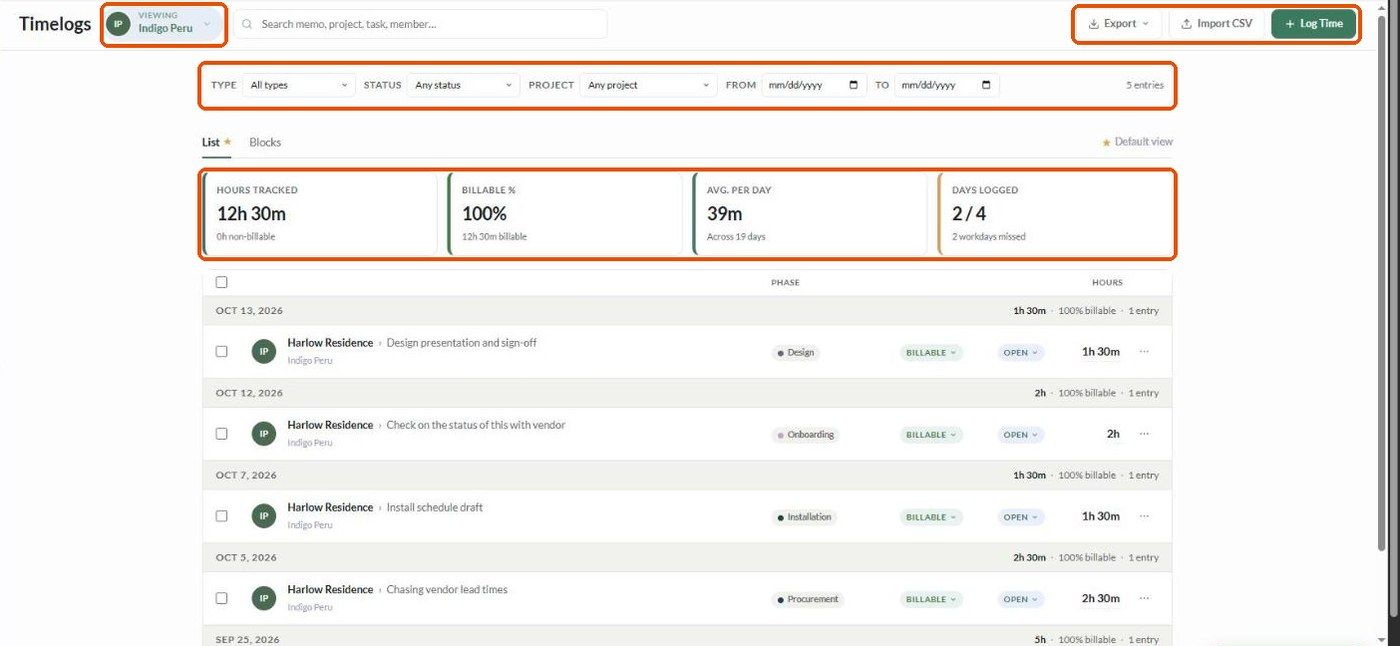Open Billable dropdown on Onboarding row
Image resolution: width=1400 pixels, height=646 pixels.
931,435
